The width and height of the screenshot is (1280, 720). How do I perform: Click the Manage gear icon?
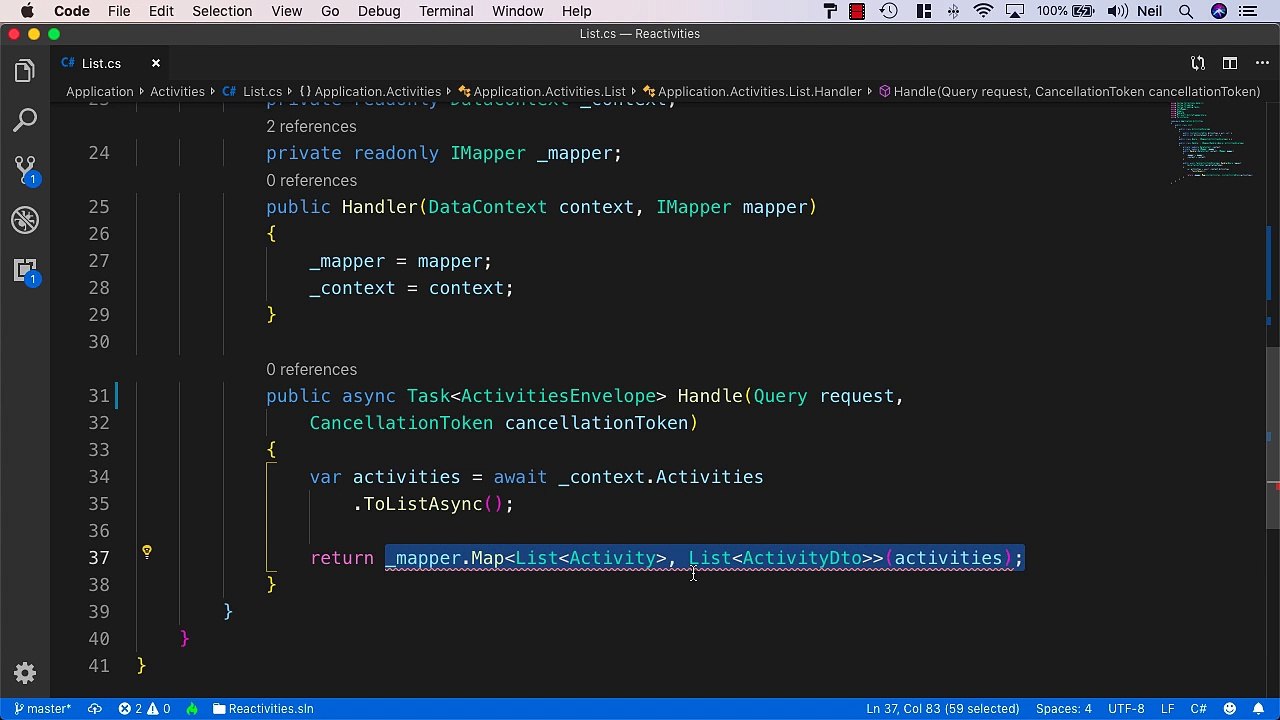click(25, 673)
